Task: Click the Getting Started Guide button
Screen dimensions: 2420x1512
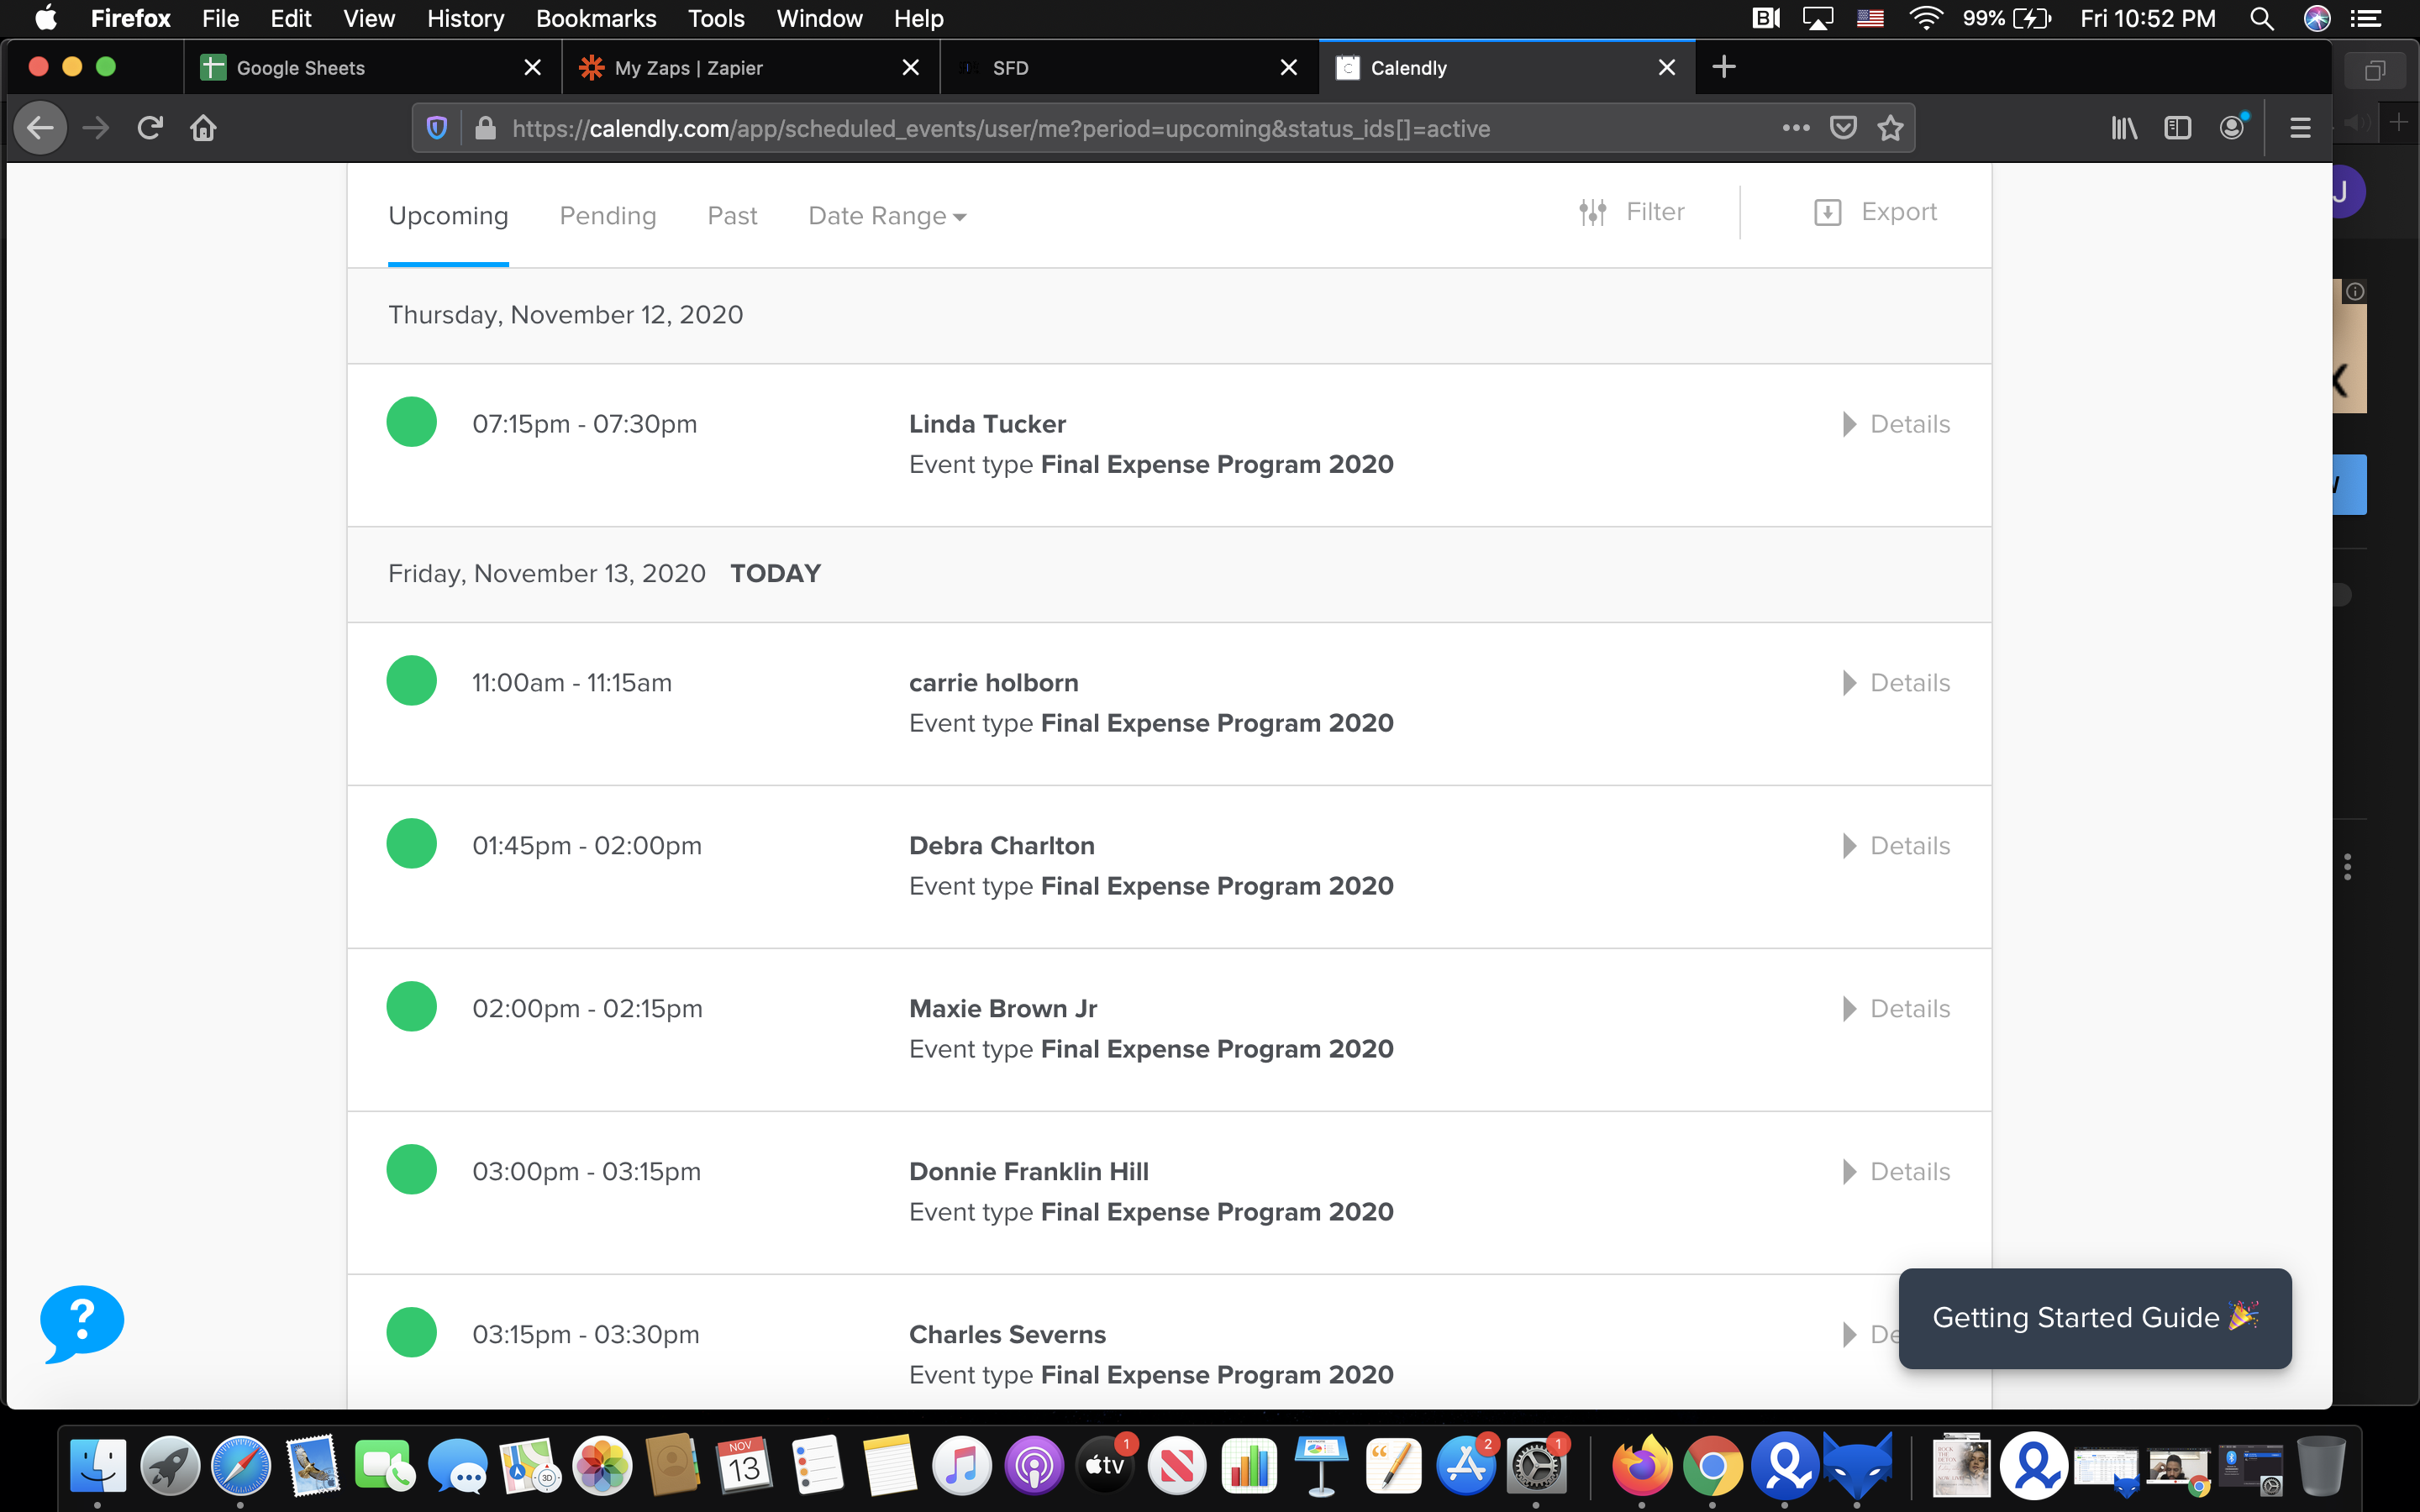Action: click(x=2094, y=1318)
